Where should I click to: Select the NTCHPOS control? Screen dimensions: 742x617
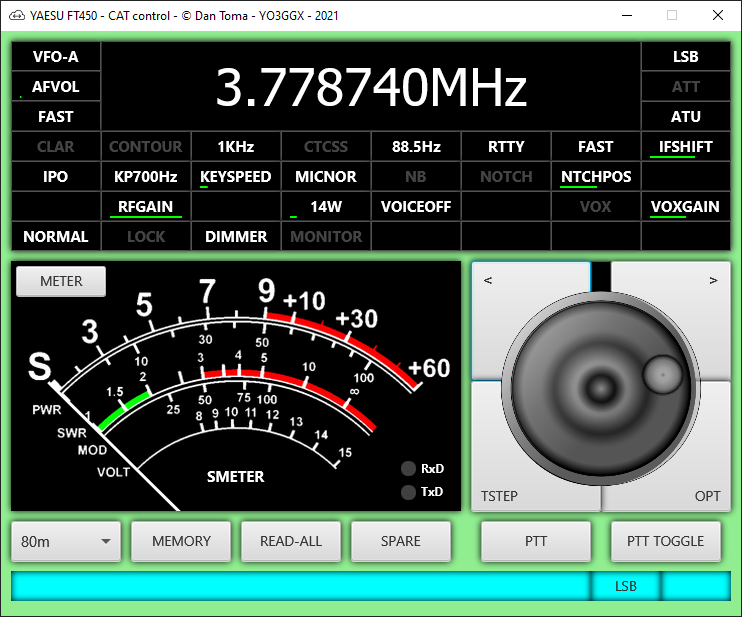coord(596,176)
